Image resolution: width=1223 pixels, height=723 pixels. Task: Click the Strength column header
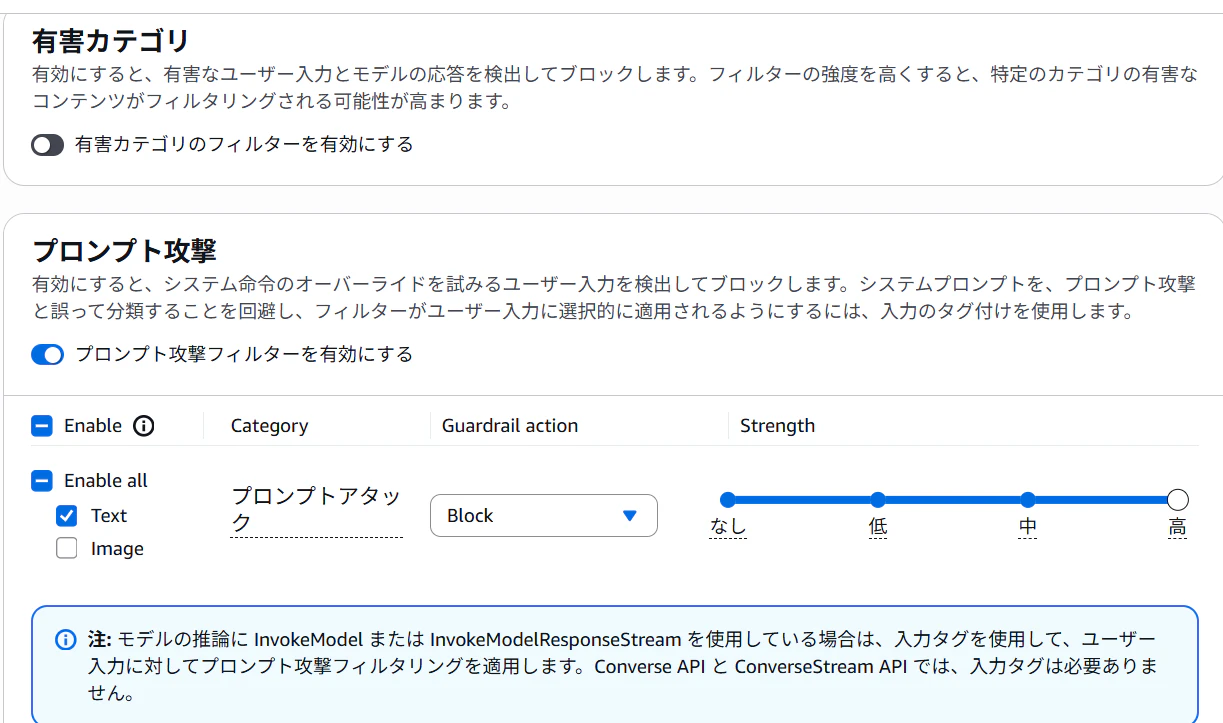tap(777, 426)
